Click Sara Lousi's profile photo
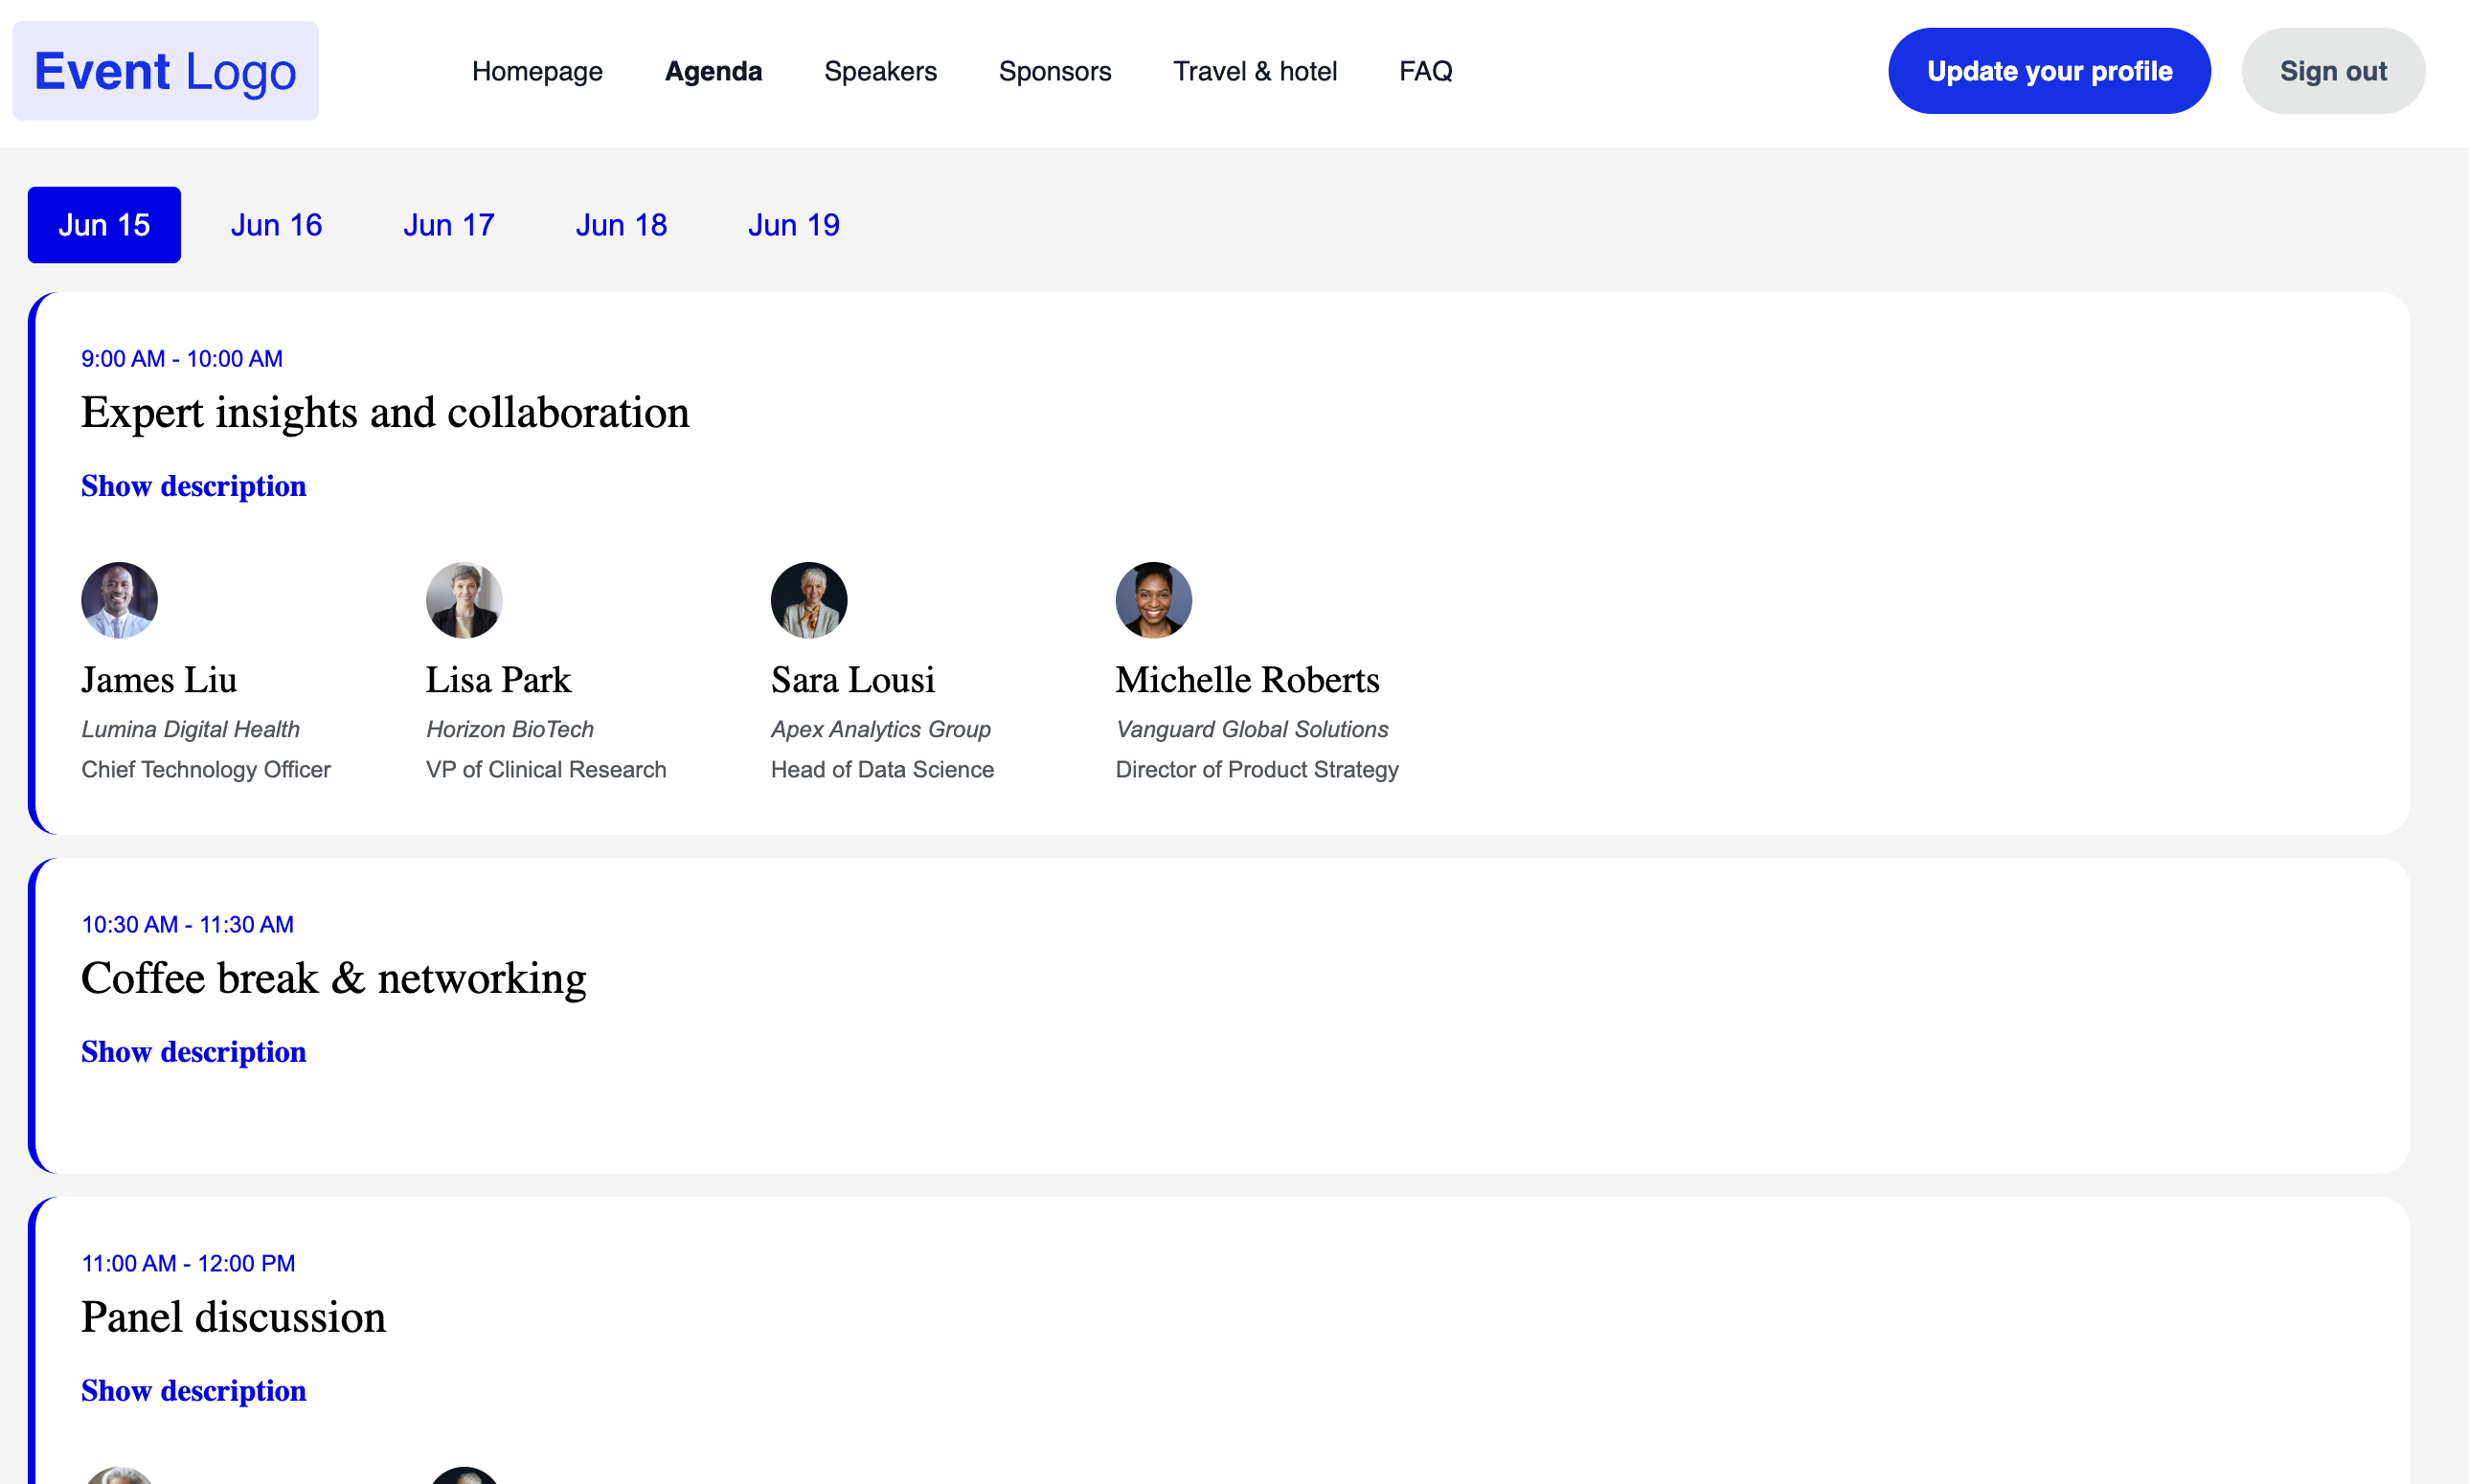 (809, 600)
